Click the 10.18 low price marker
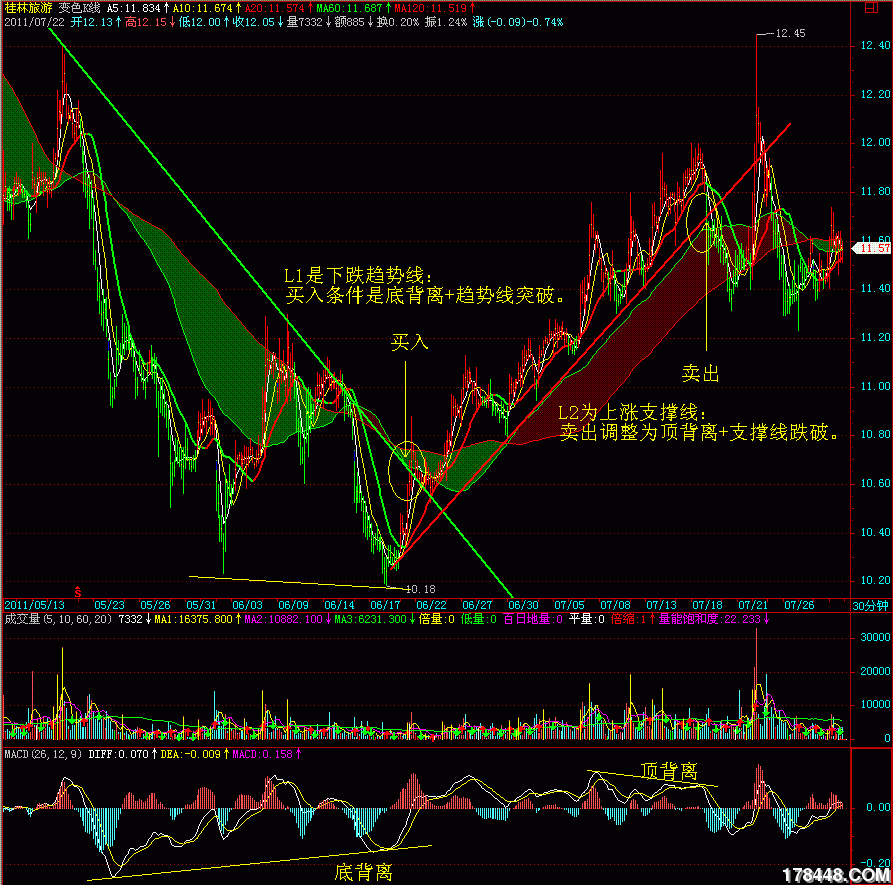The height and width of the screenshot is (885, 893). click(423, 589)
